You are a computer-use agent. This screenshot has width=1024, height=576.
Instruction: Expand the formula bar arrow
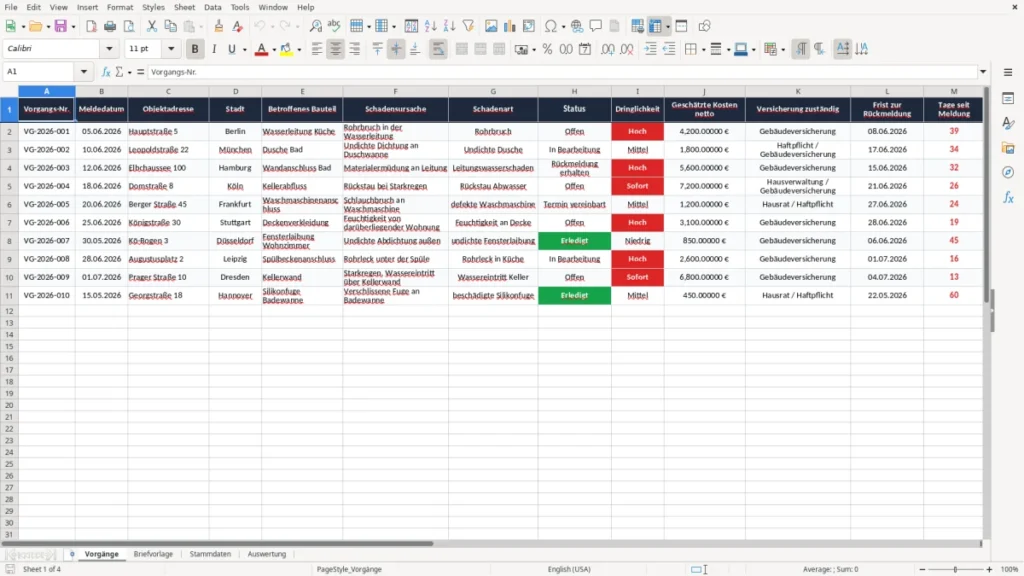(983, 72)
